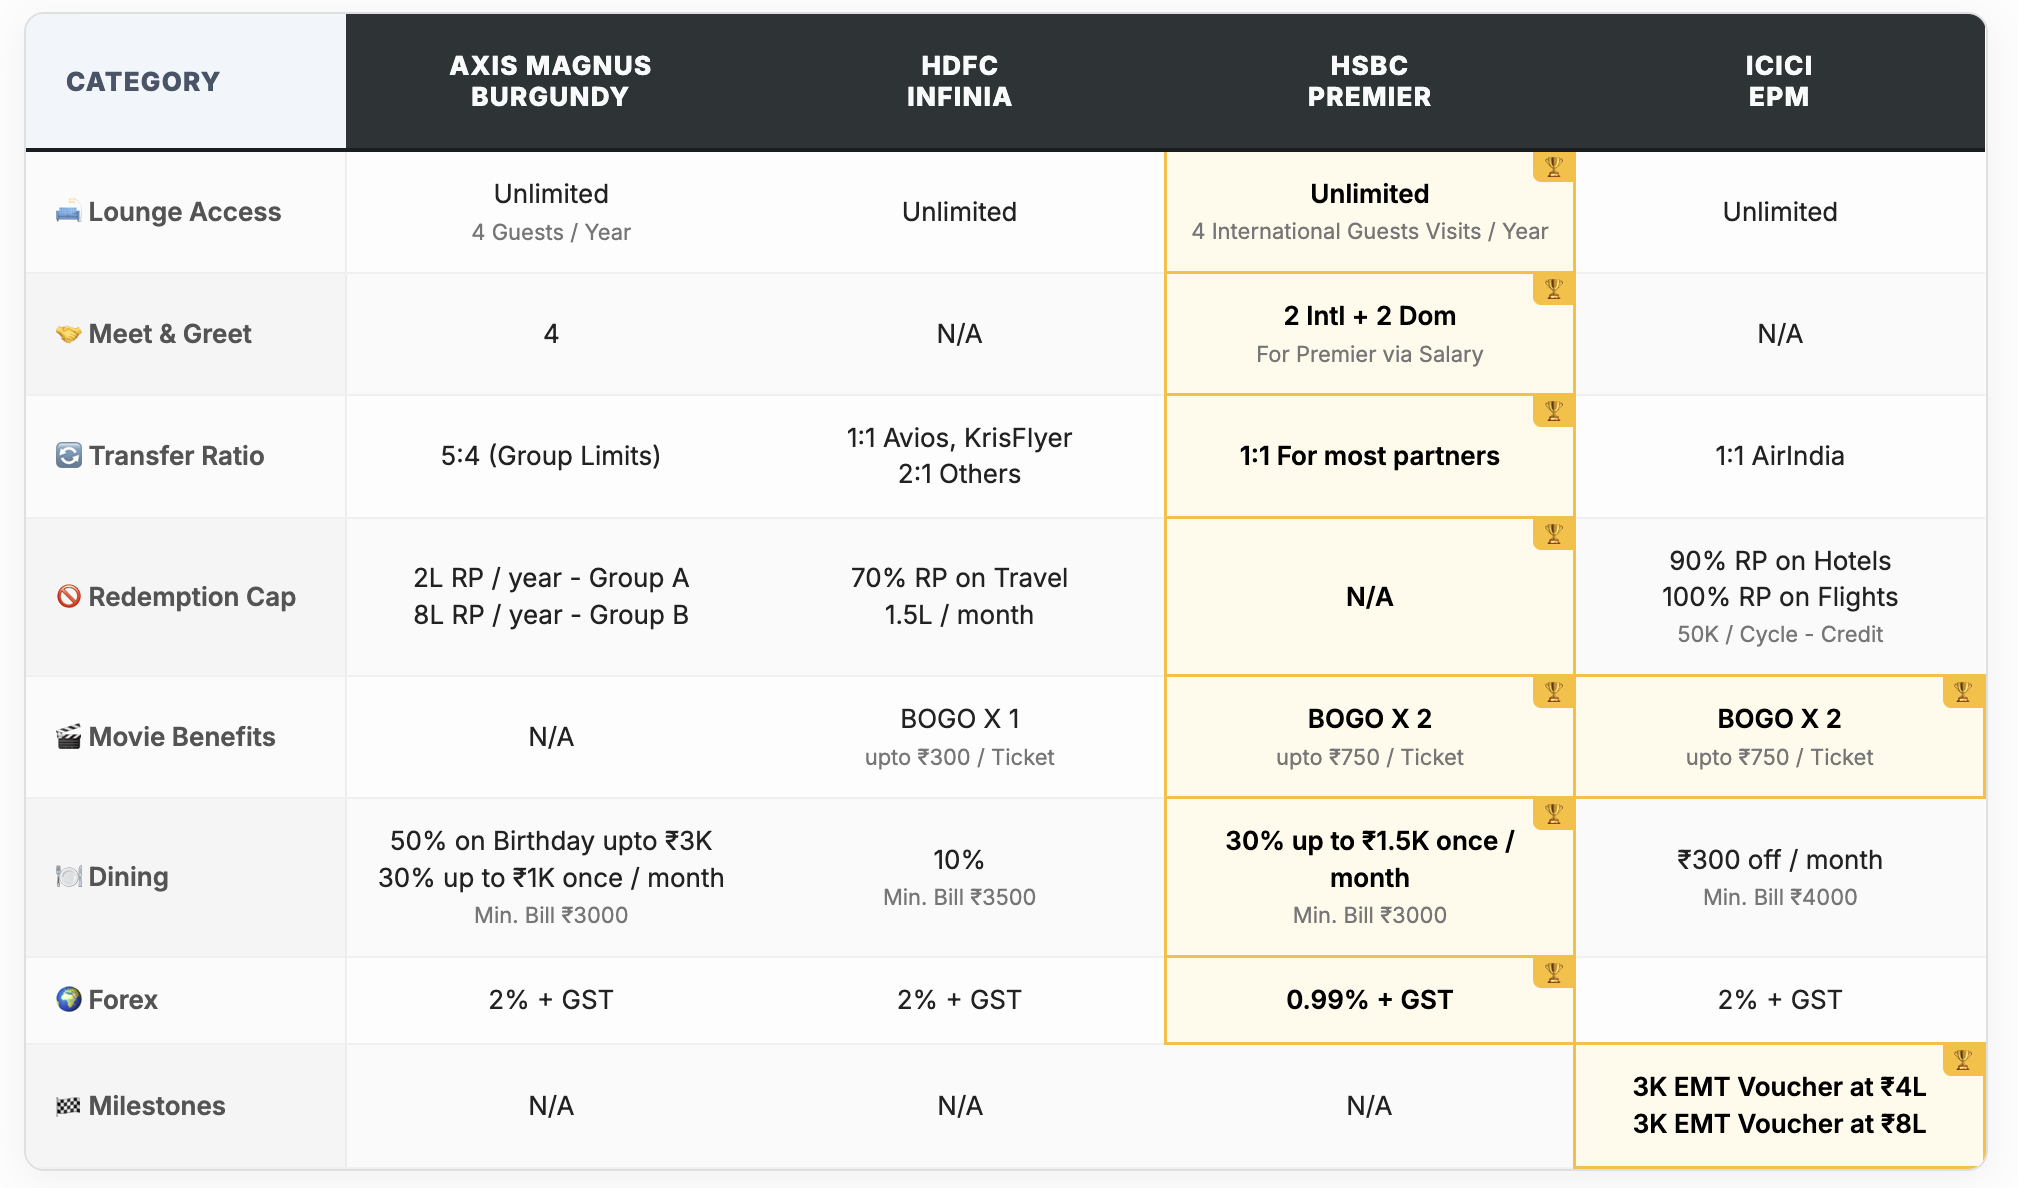Select the HSBC PREMIER column header
Image resolution: width=2018 pixels, height=1188 pixels.
[x=1369, y=81]
